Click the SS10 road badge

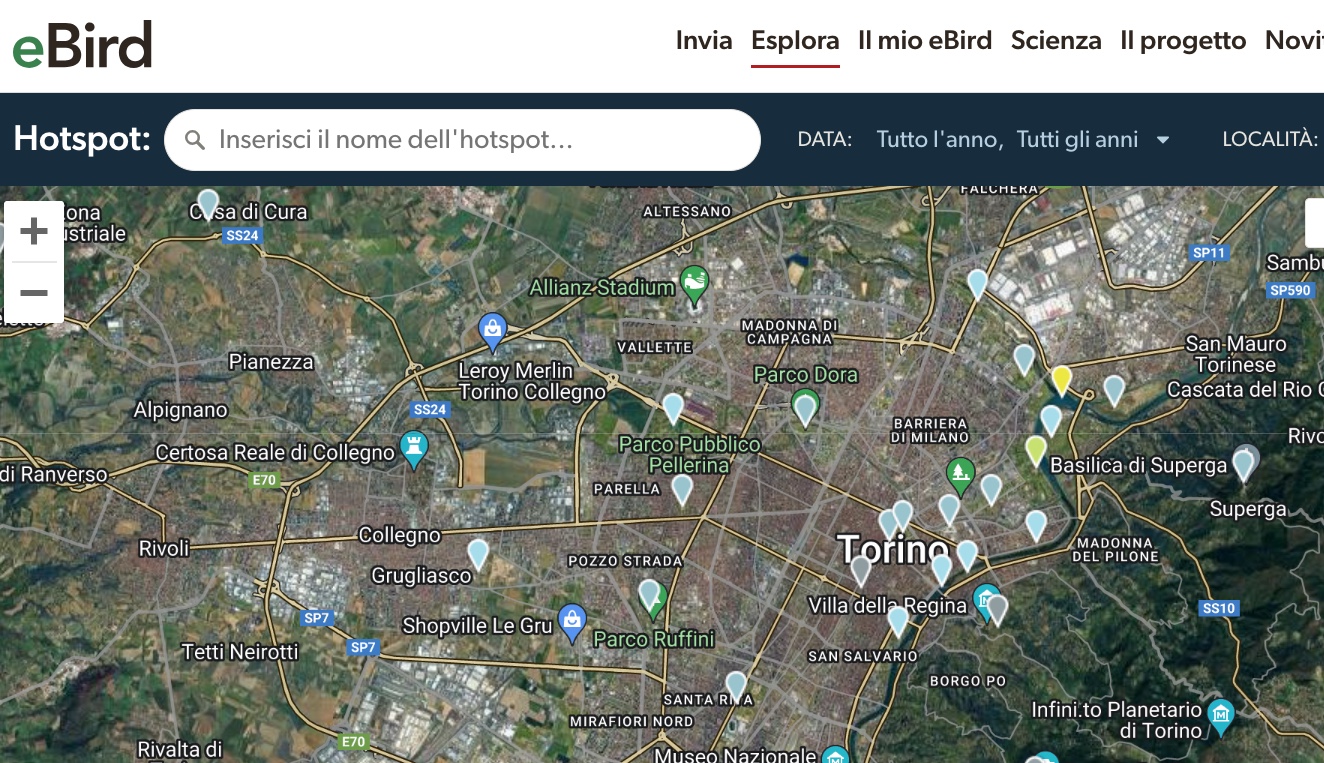coord(1219,608)
